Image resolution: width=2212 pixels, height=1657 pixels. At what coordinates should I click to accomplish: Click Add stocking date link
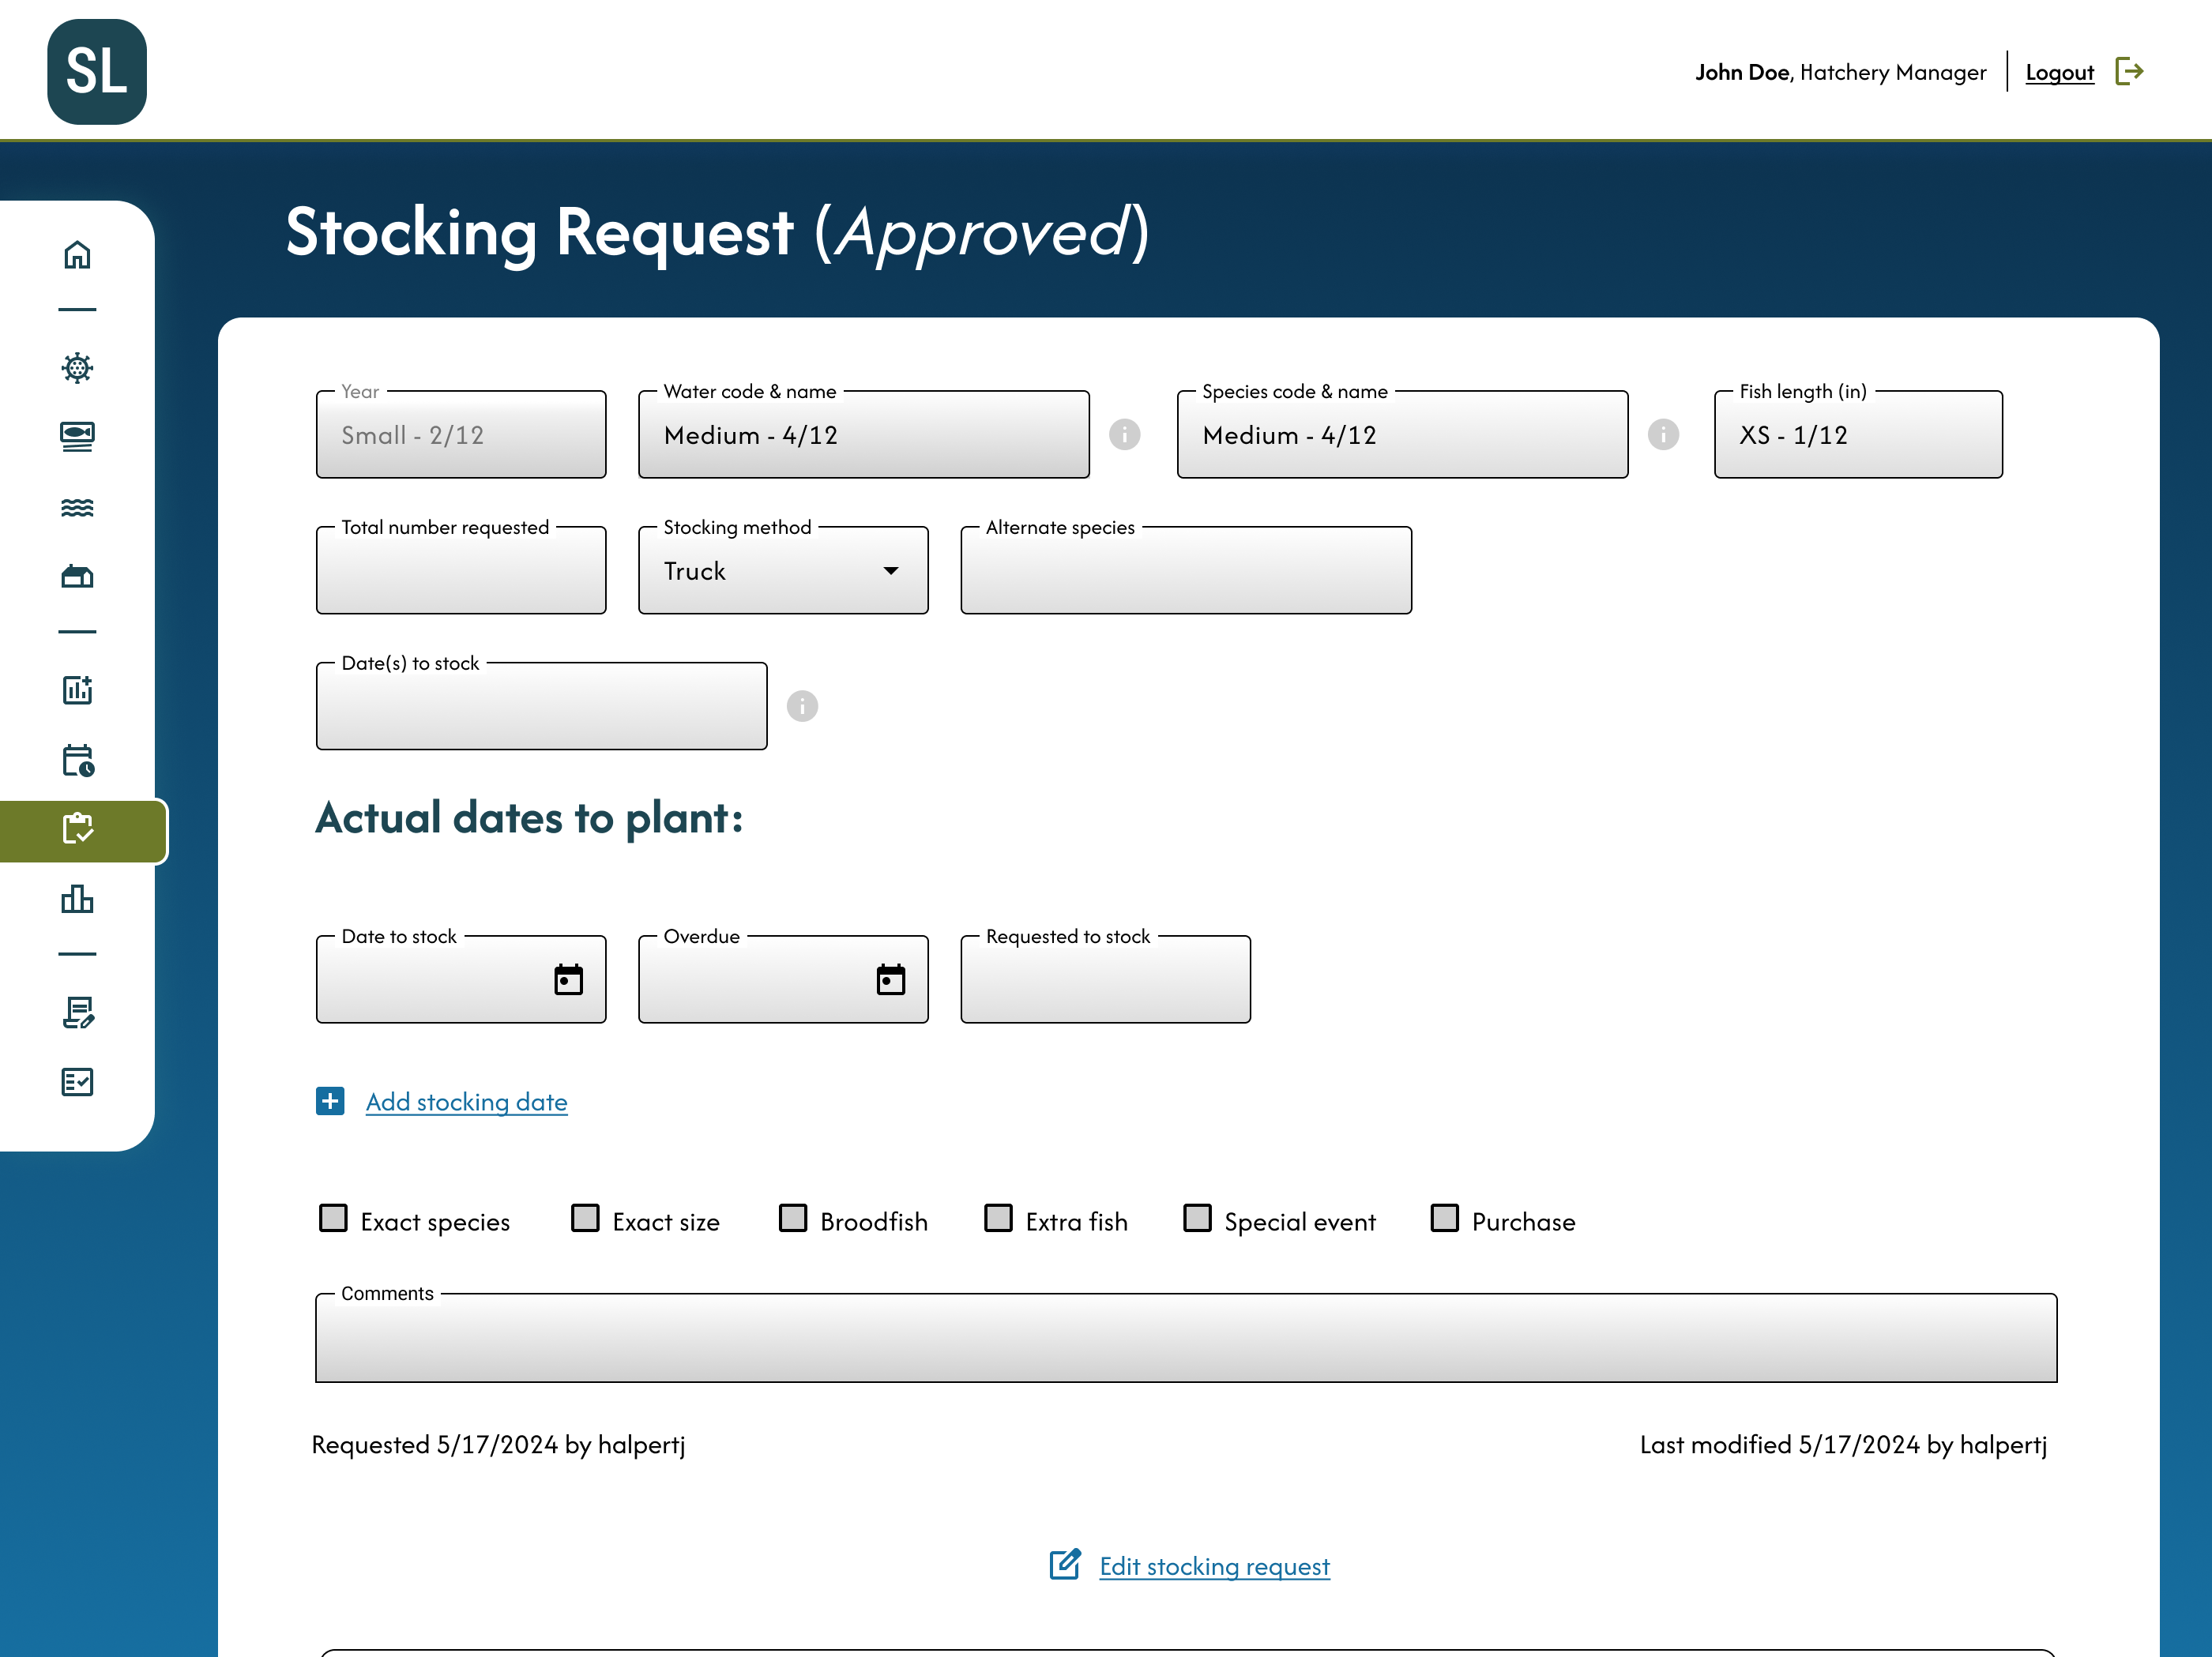[x=466, y=1102]
